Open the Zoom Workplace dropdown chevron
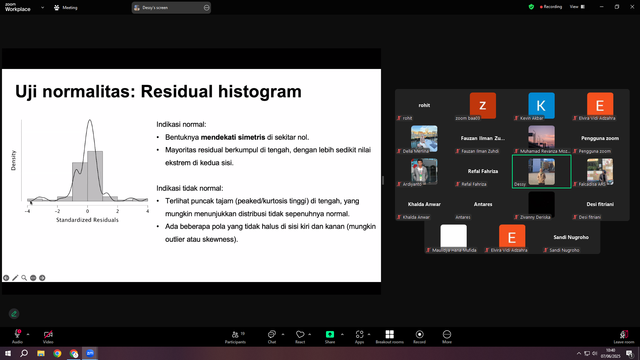Screen dimensions: 640x360 (x=42, y=7)
